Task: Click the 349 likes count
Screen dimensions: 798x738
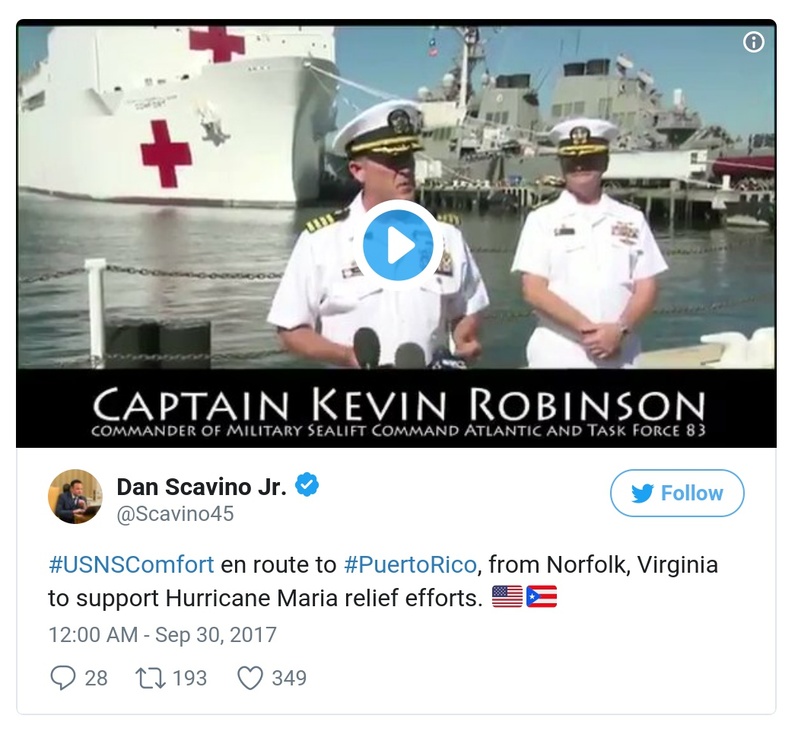Action: pos(289,678)
